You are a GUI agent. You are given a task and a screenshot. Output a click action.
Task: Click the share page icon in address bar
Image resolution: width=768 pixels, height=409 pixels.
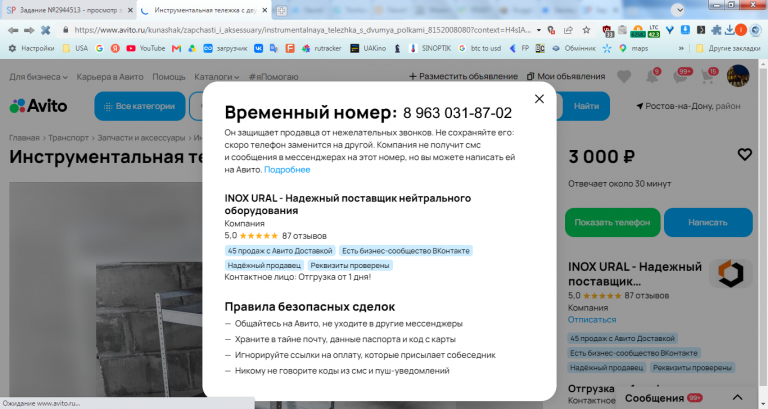(568, 30)
